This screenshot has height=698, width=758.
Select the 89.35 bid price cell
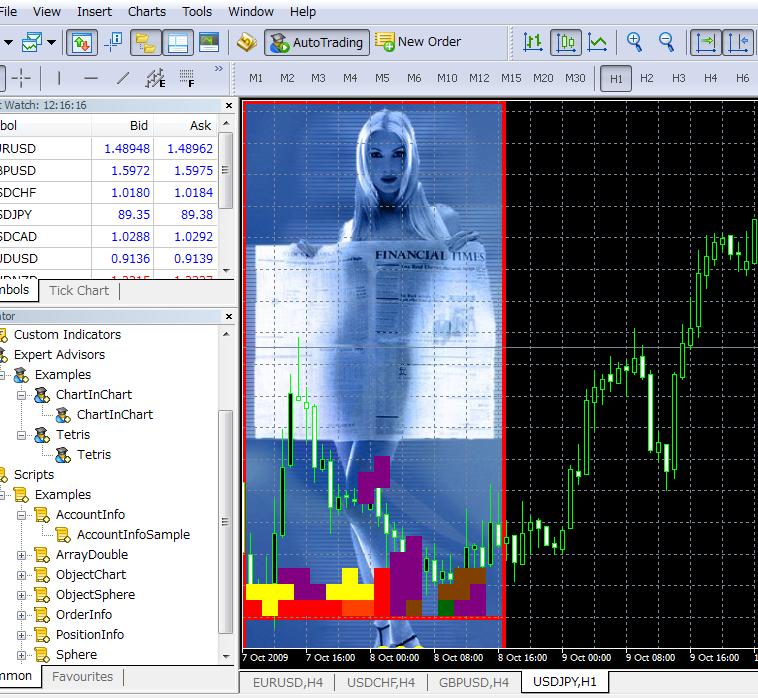tap(123, 215)
